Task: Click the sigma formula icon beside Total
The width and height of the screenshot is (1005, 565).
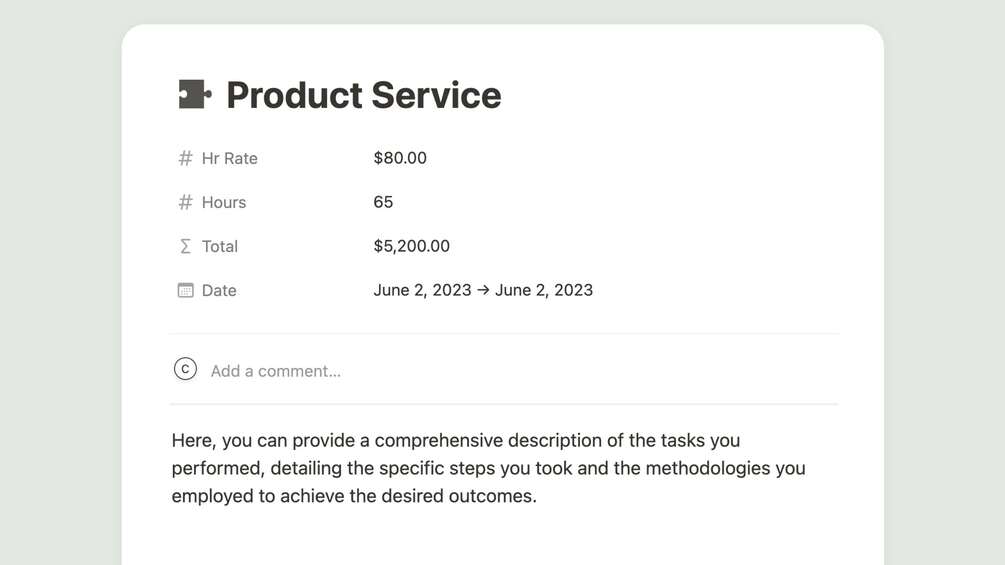Action: click(185, 246)
